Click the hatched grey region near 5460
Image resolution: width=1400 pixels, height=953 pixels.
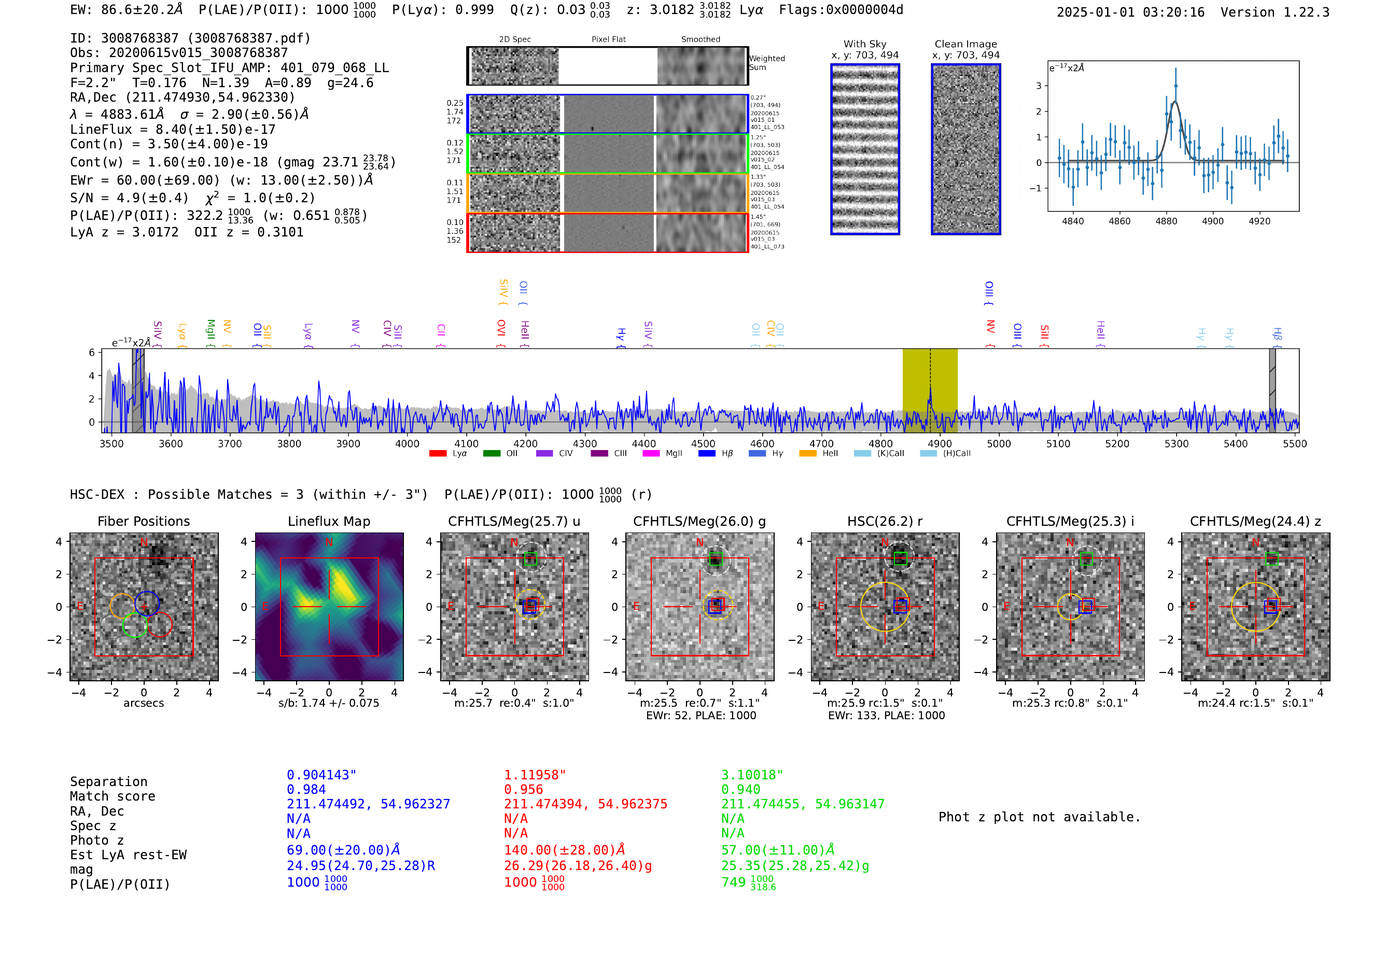pyautogui.click(x=1273, y=390)
